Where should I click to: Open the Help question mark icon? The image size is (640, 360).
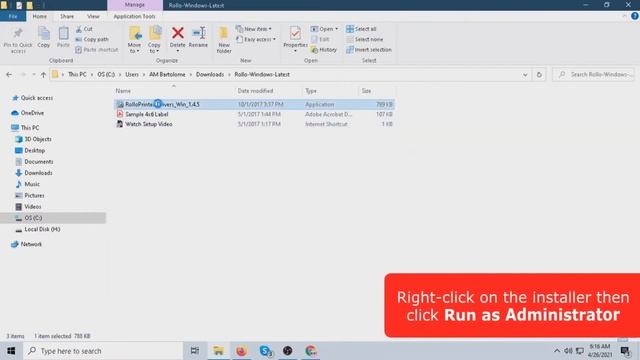pos(635,16)
